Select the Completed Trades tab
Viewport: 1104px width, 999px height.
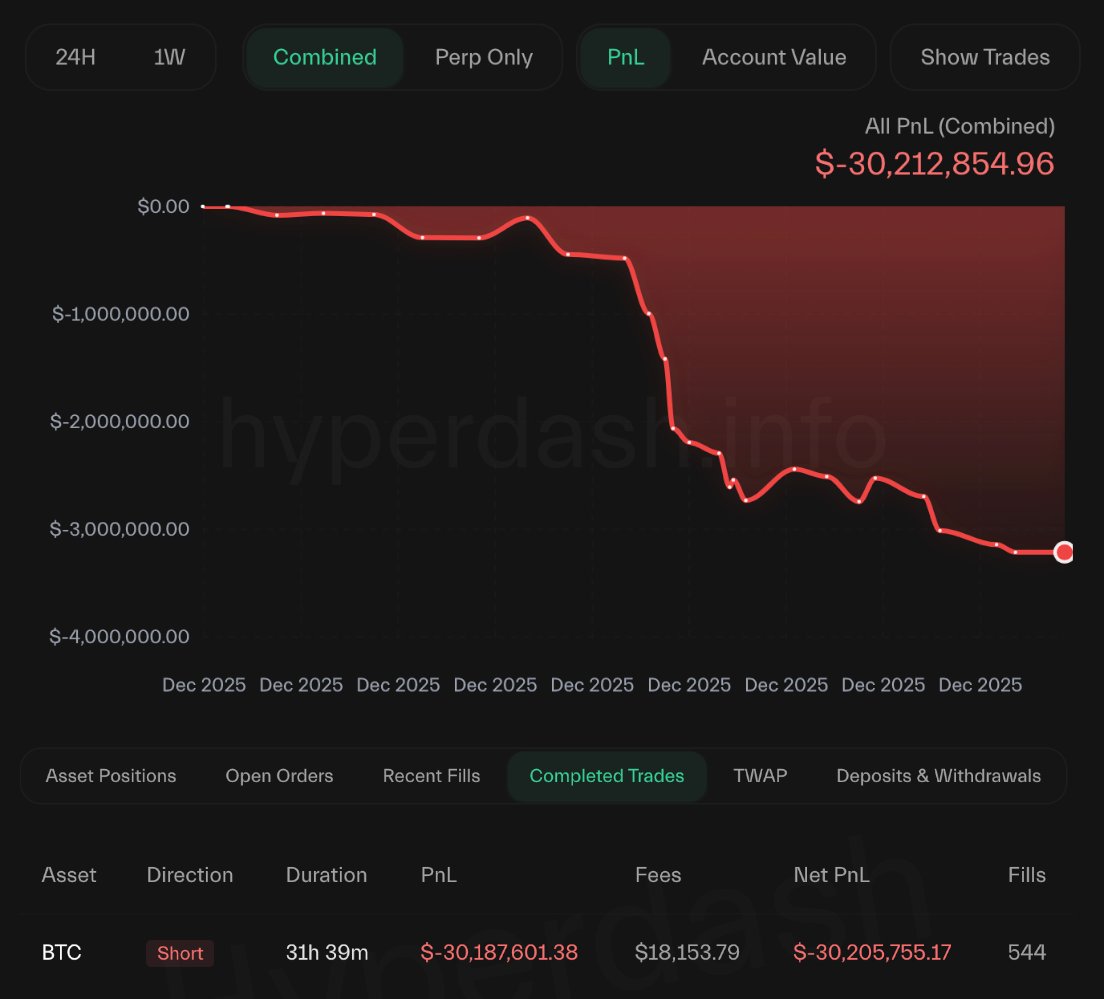click(607, 776)
